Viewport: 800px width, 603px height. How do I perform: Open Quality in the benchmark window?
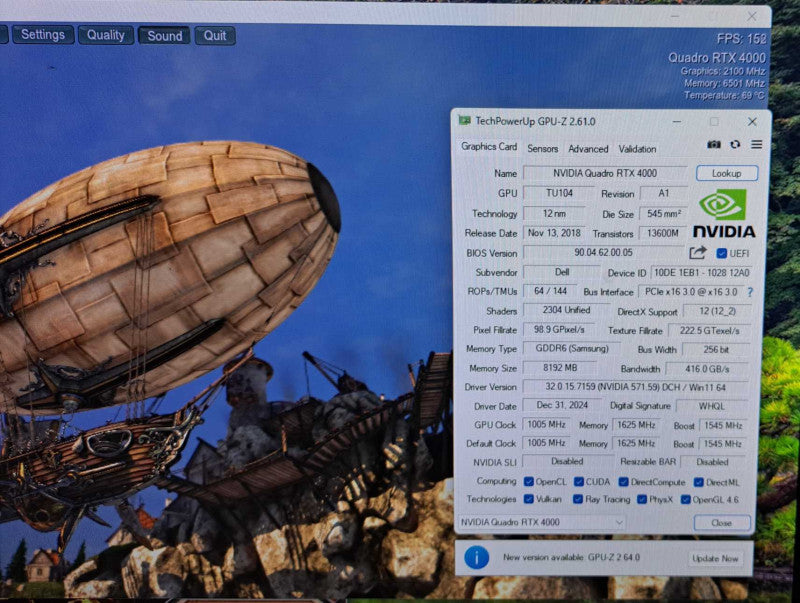click(106, 35)
